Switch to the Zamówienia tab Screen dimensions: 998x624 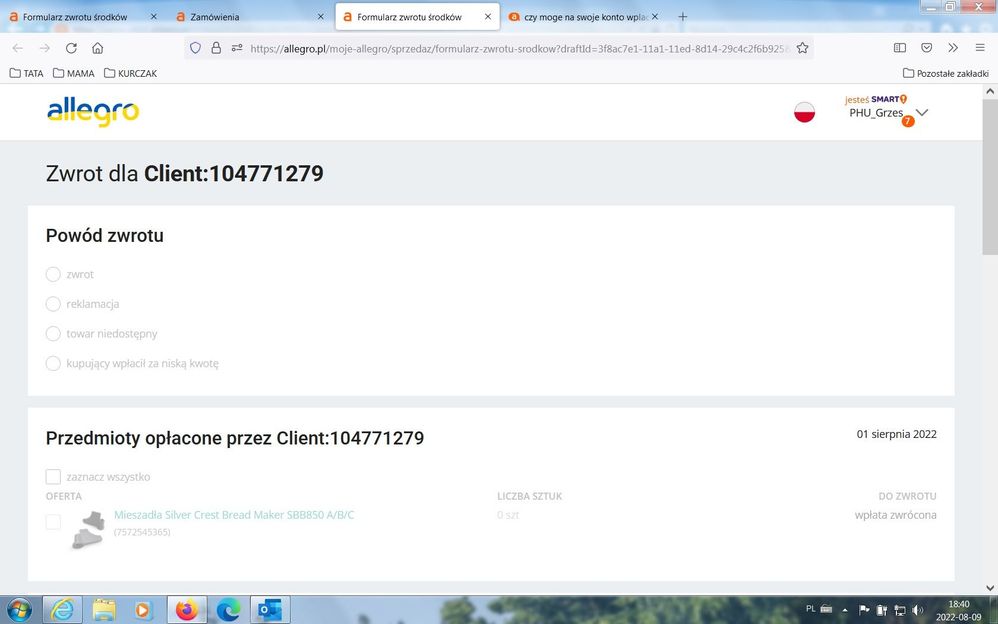[x=248, y=17]
